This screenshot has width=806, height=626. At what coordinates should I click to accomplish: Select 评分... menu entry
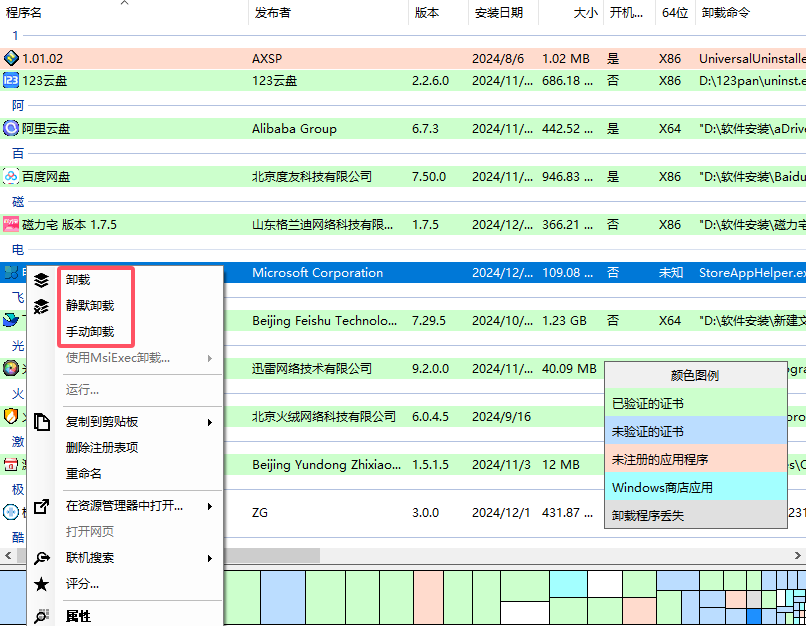tap(82, 584)
